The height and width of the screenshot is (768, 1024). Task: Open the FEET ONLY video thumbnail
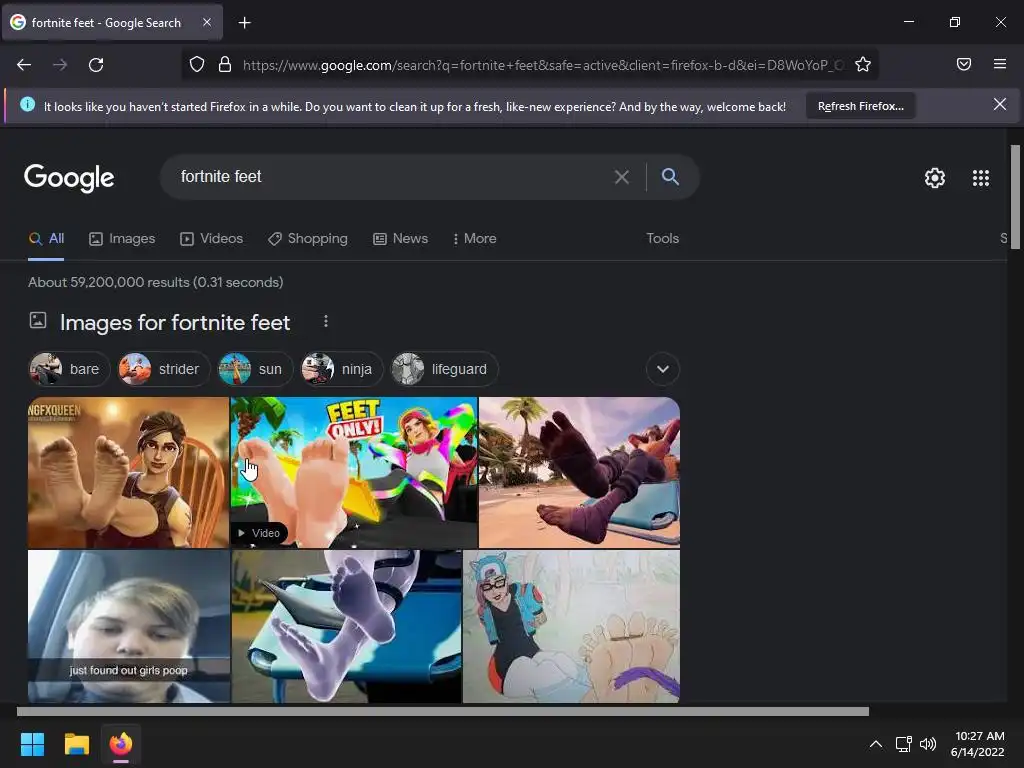click(353, 472)
